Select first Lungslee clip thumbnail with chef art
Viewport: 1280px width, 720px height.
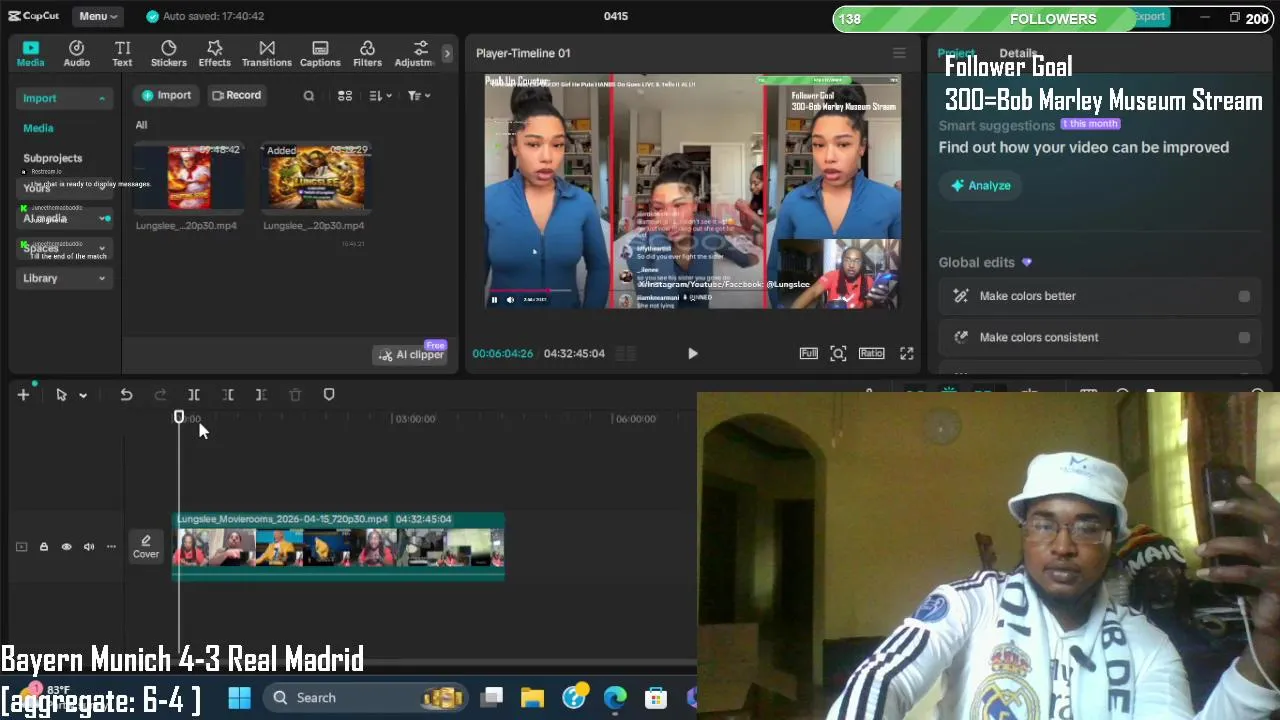click(189, 177)
